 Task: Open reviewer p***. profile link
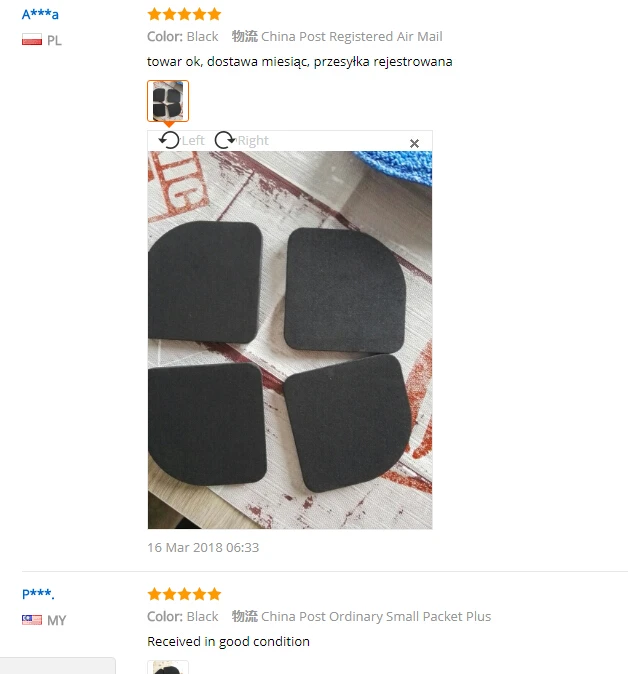tap(38, 594)
